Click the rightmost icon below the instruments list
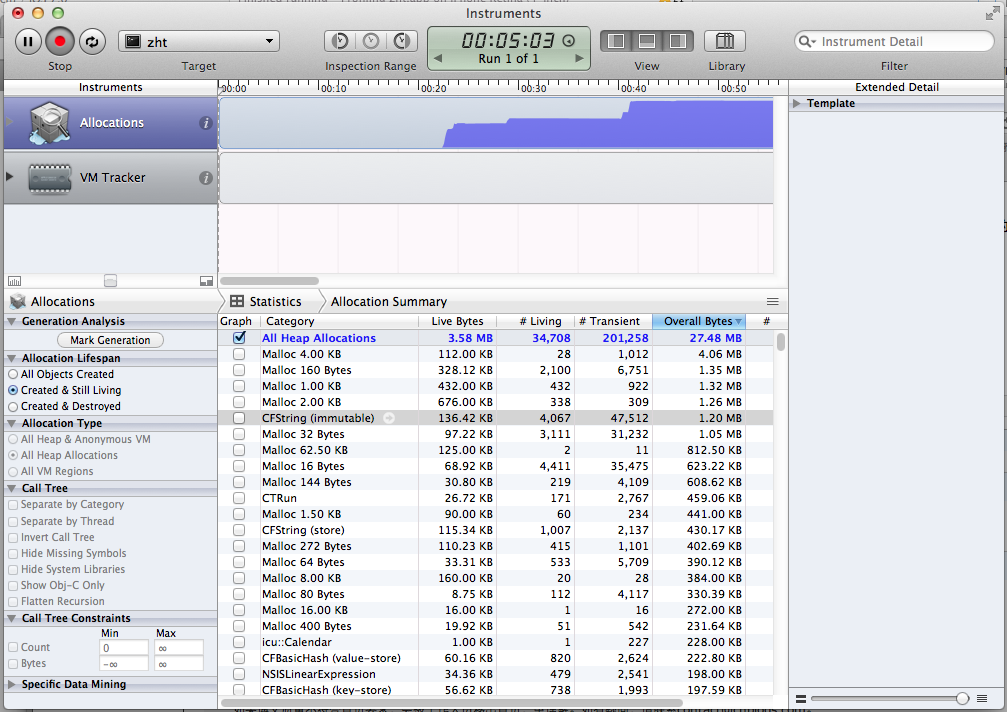Screen dimensions: 1007x712 [206, 281]
